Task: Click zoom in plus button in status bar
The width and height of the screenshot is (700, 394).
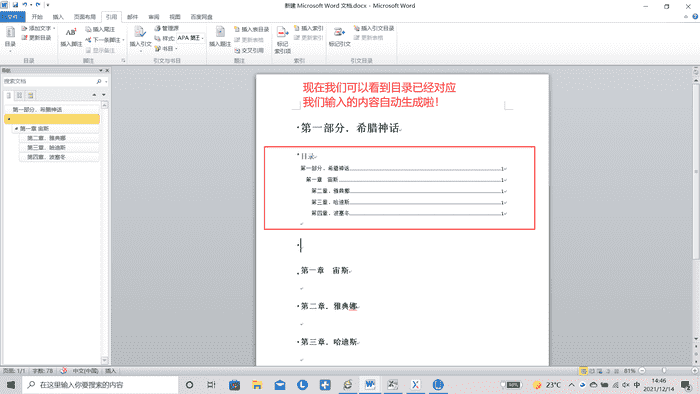Action: coord(695,371)
